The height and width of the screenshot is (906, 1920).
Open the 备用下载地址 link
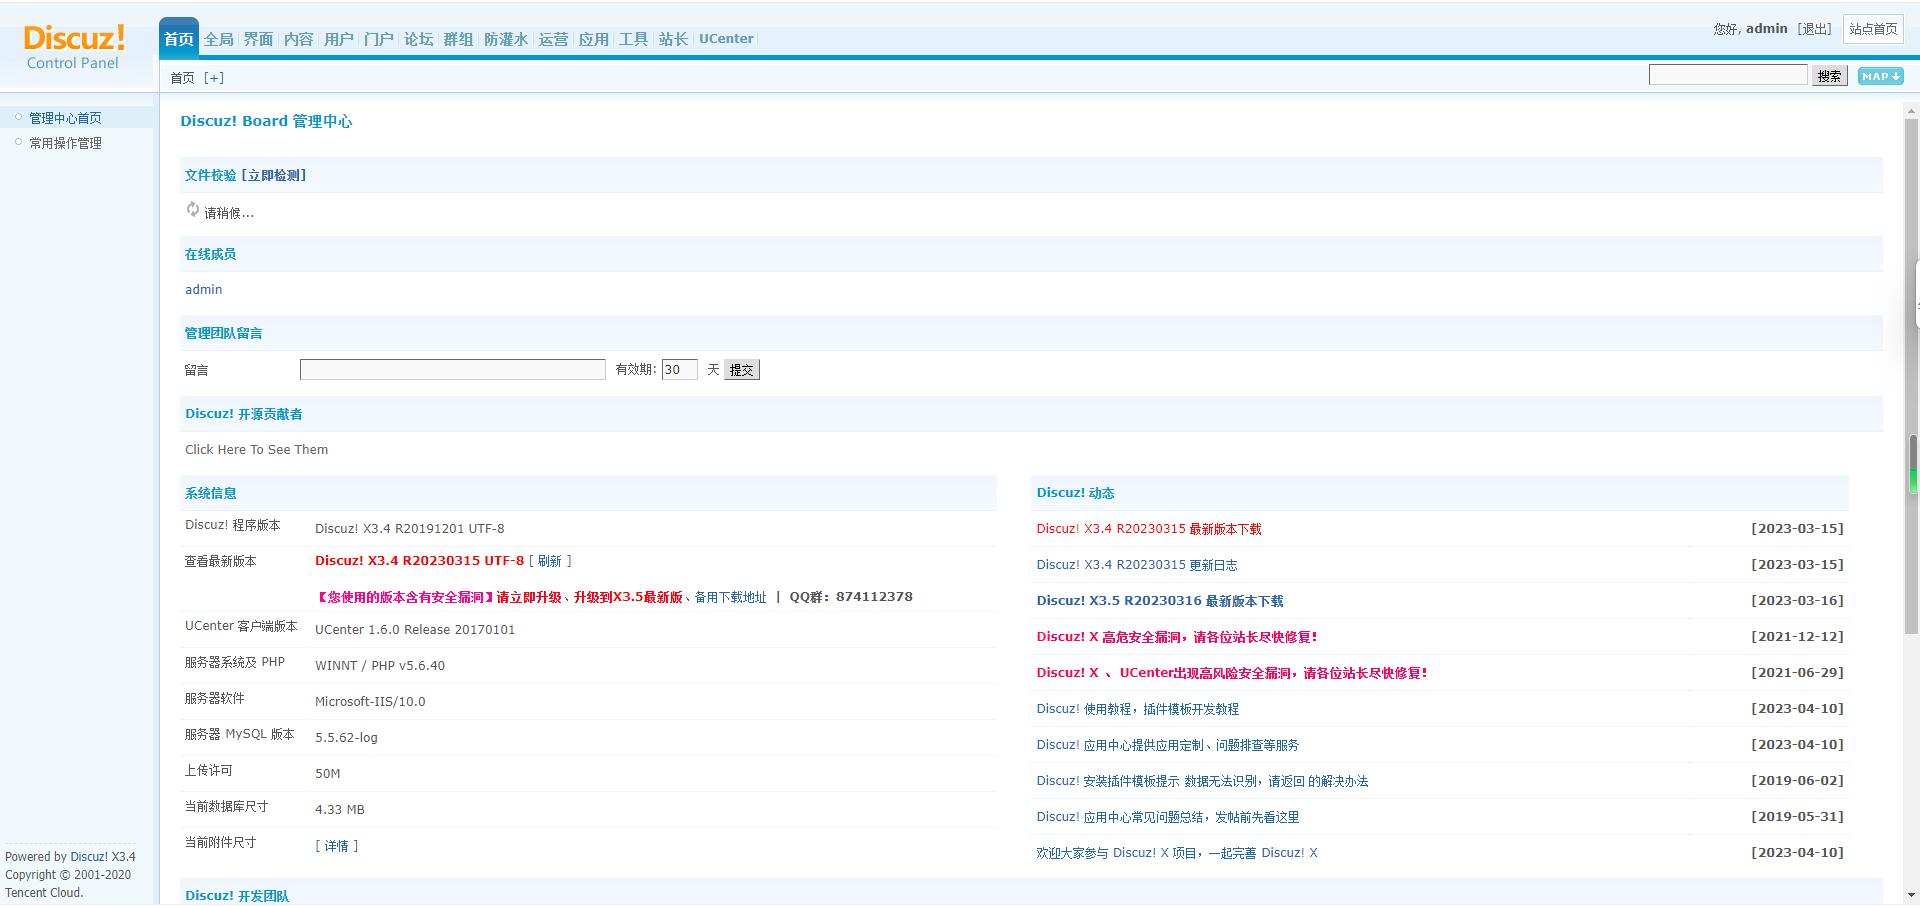pyautogui.click(x=730, y=597)
